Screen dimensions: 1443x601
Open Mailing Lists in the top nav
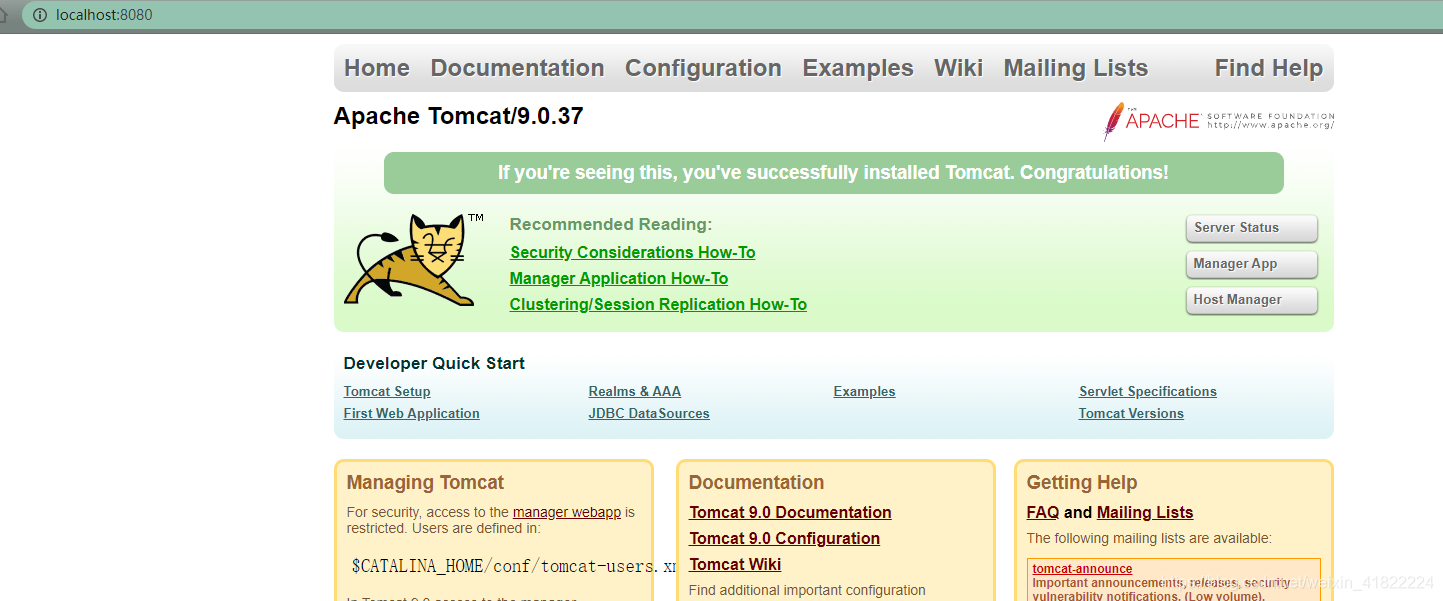(x=1075, y=68)
